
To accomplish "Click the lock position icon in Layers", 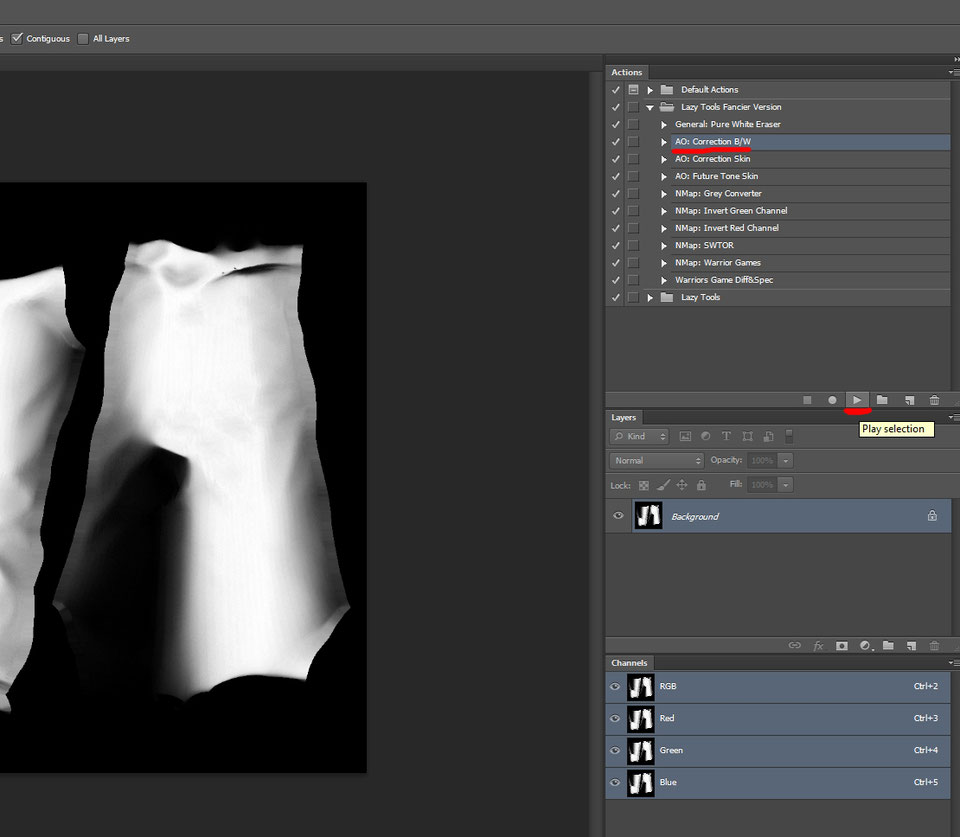I will coord(682,485).
